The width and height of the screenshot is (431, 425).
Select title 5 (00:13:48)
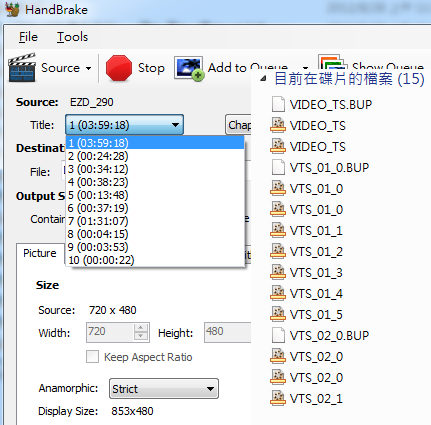point(155,195)
